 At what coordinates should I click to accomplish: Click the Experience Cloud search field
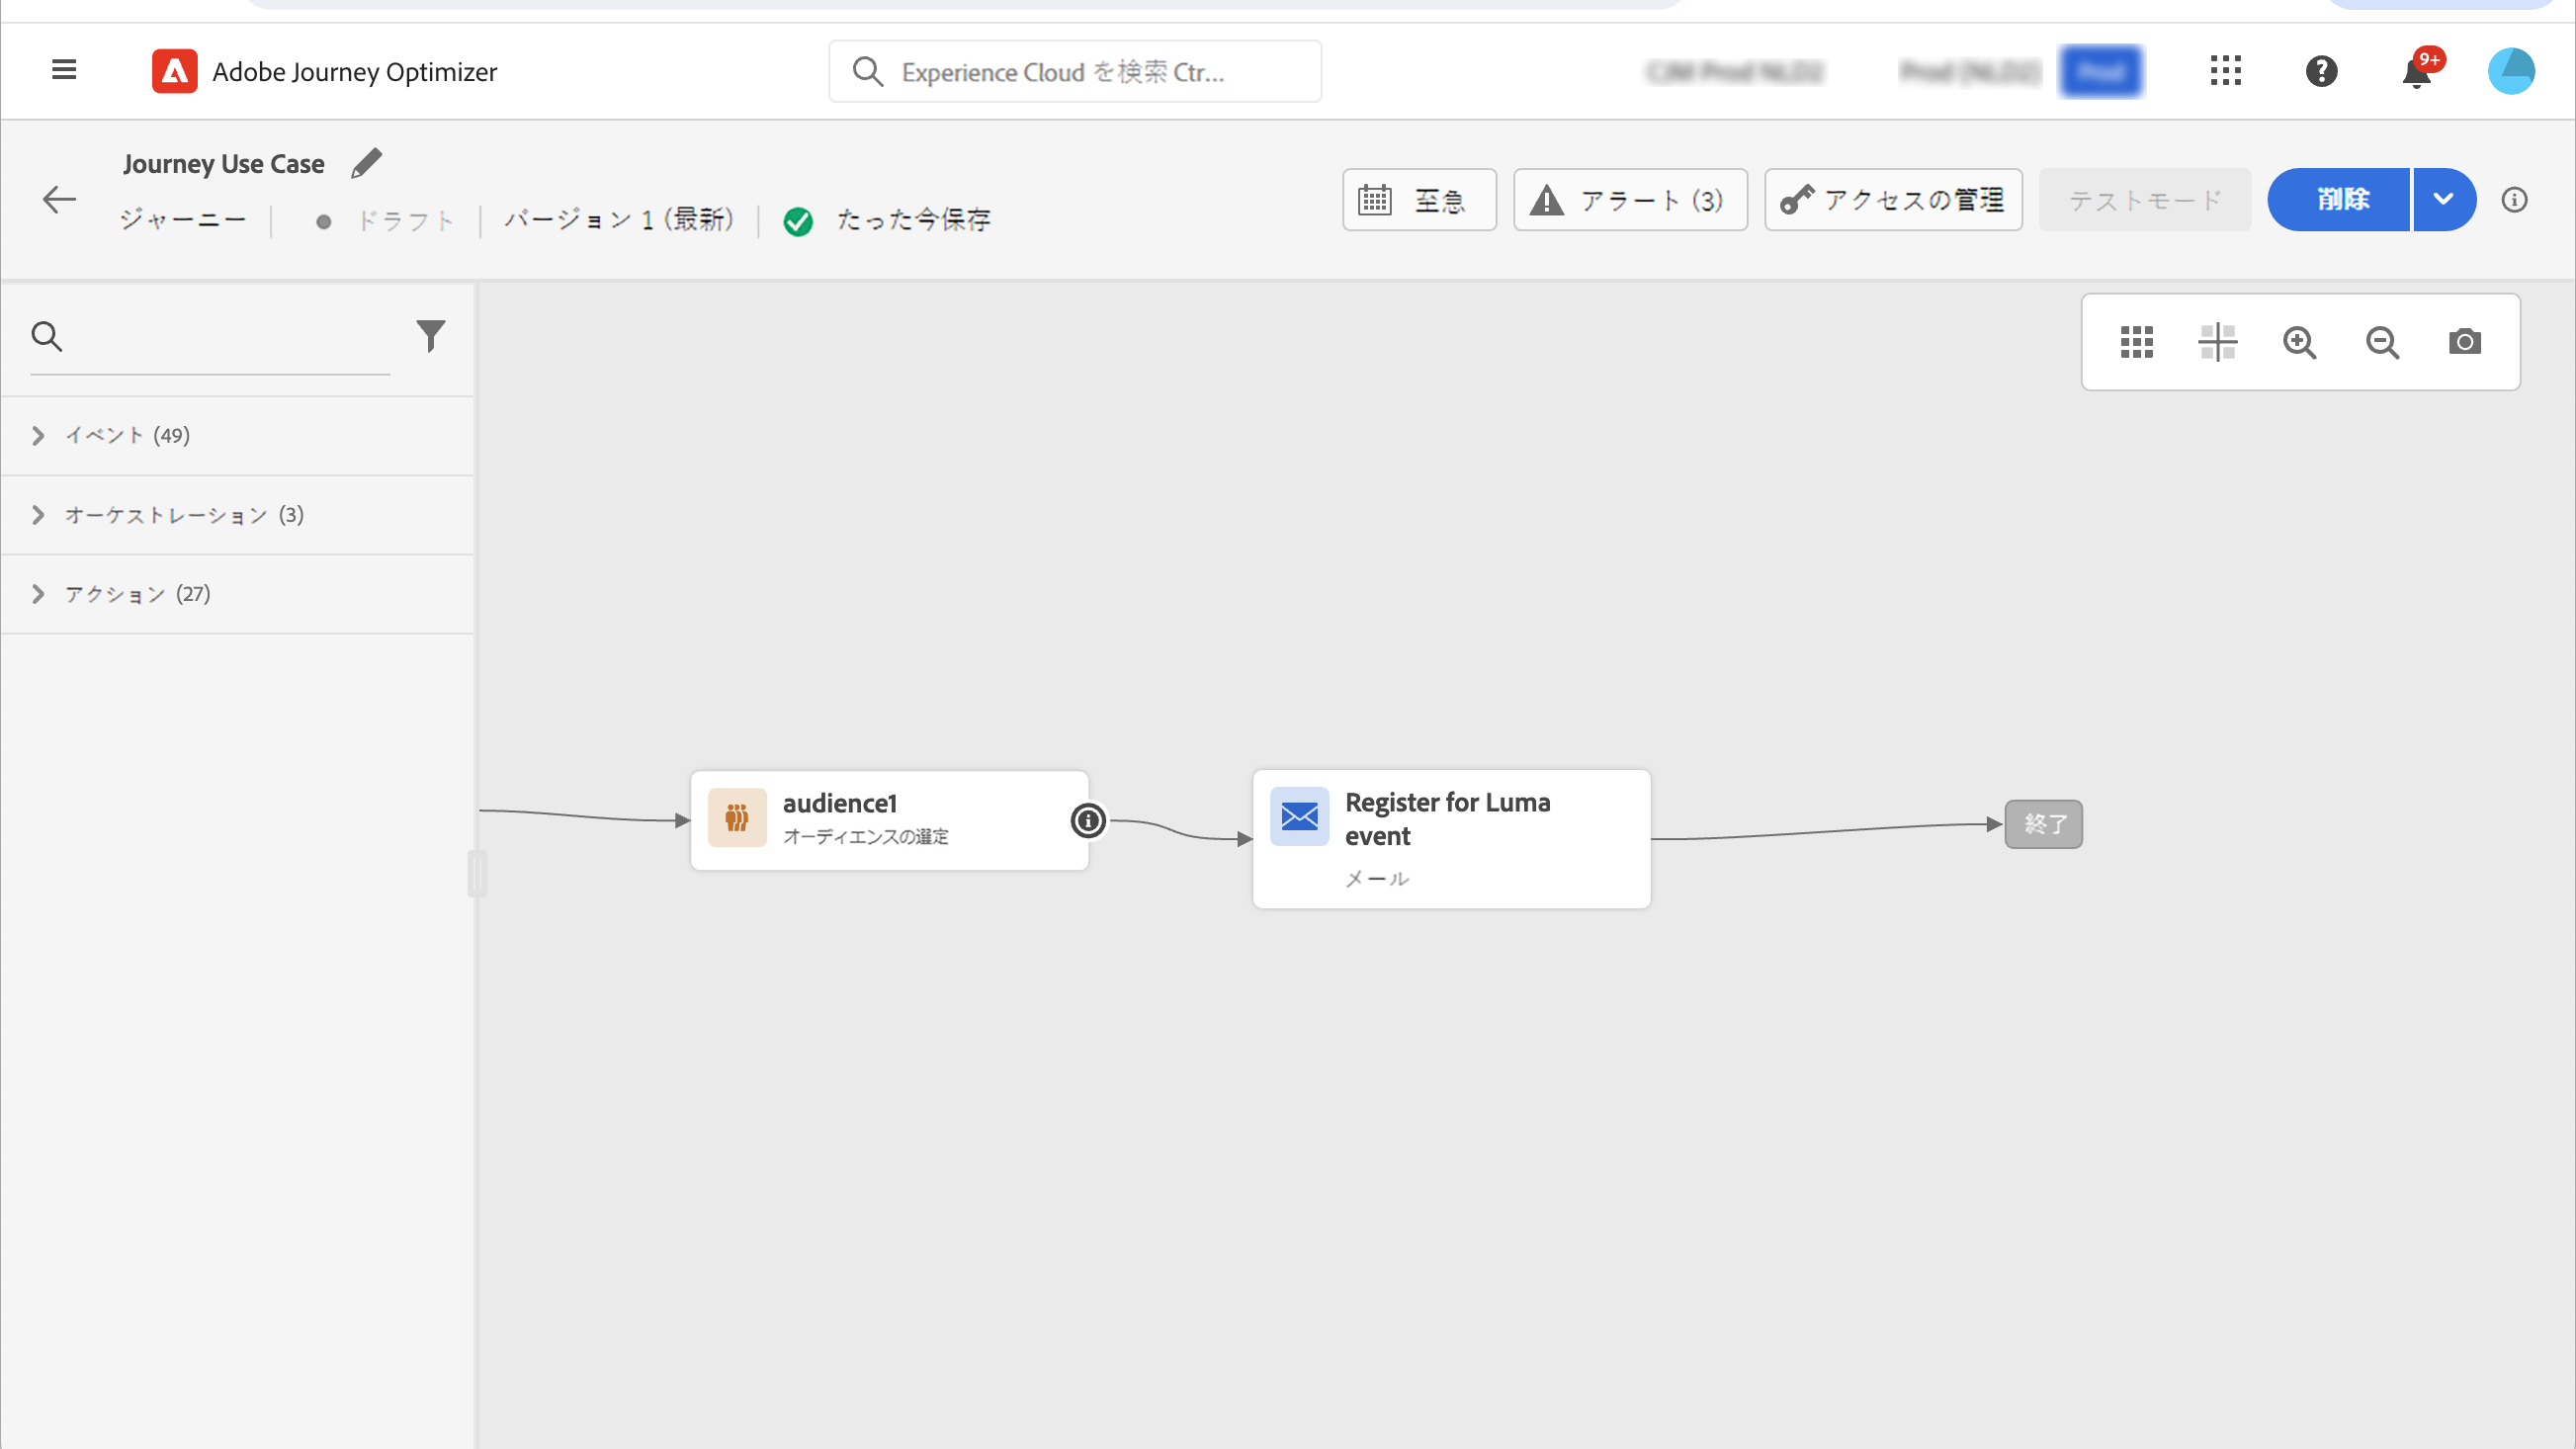[1075, 72]
